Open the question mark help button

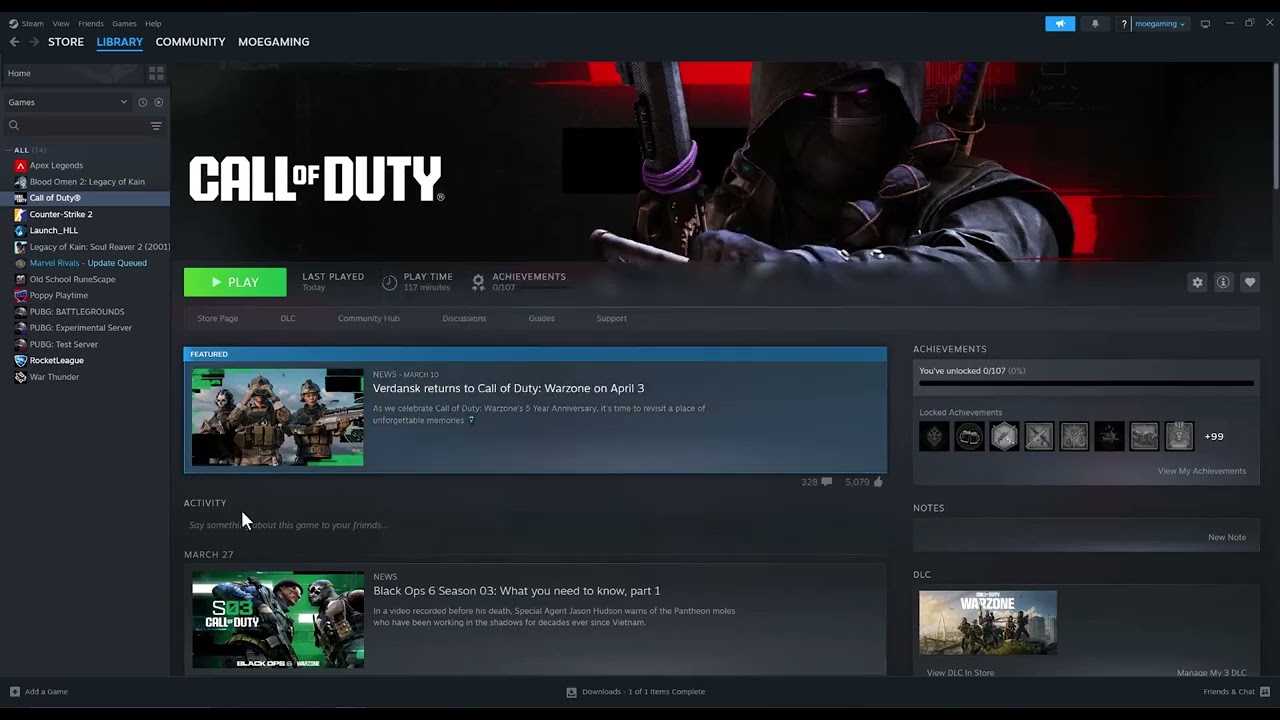click(1124, 24)
